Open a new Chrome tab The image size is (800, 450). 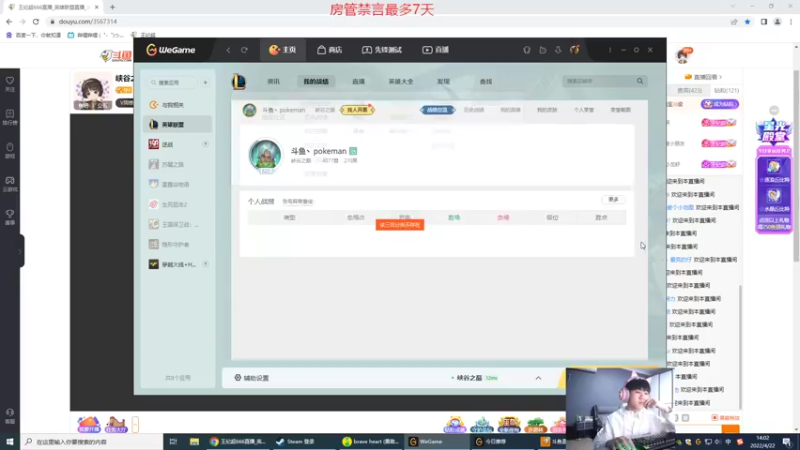click(112, 7)
